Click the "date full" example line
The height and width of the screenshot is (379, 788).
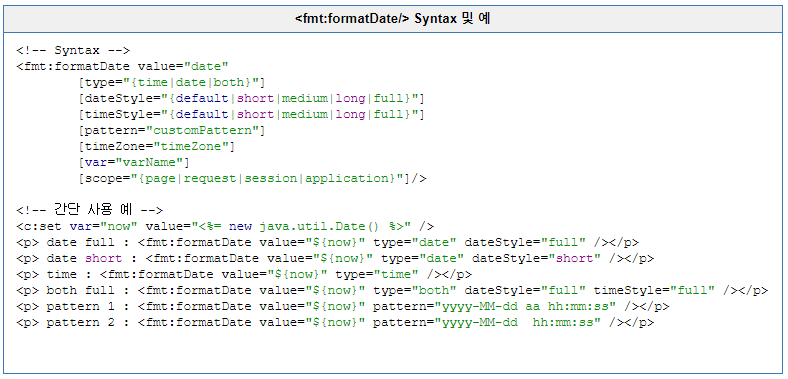[x=328, y=243]
